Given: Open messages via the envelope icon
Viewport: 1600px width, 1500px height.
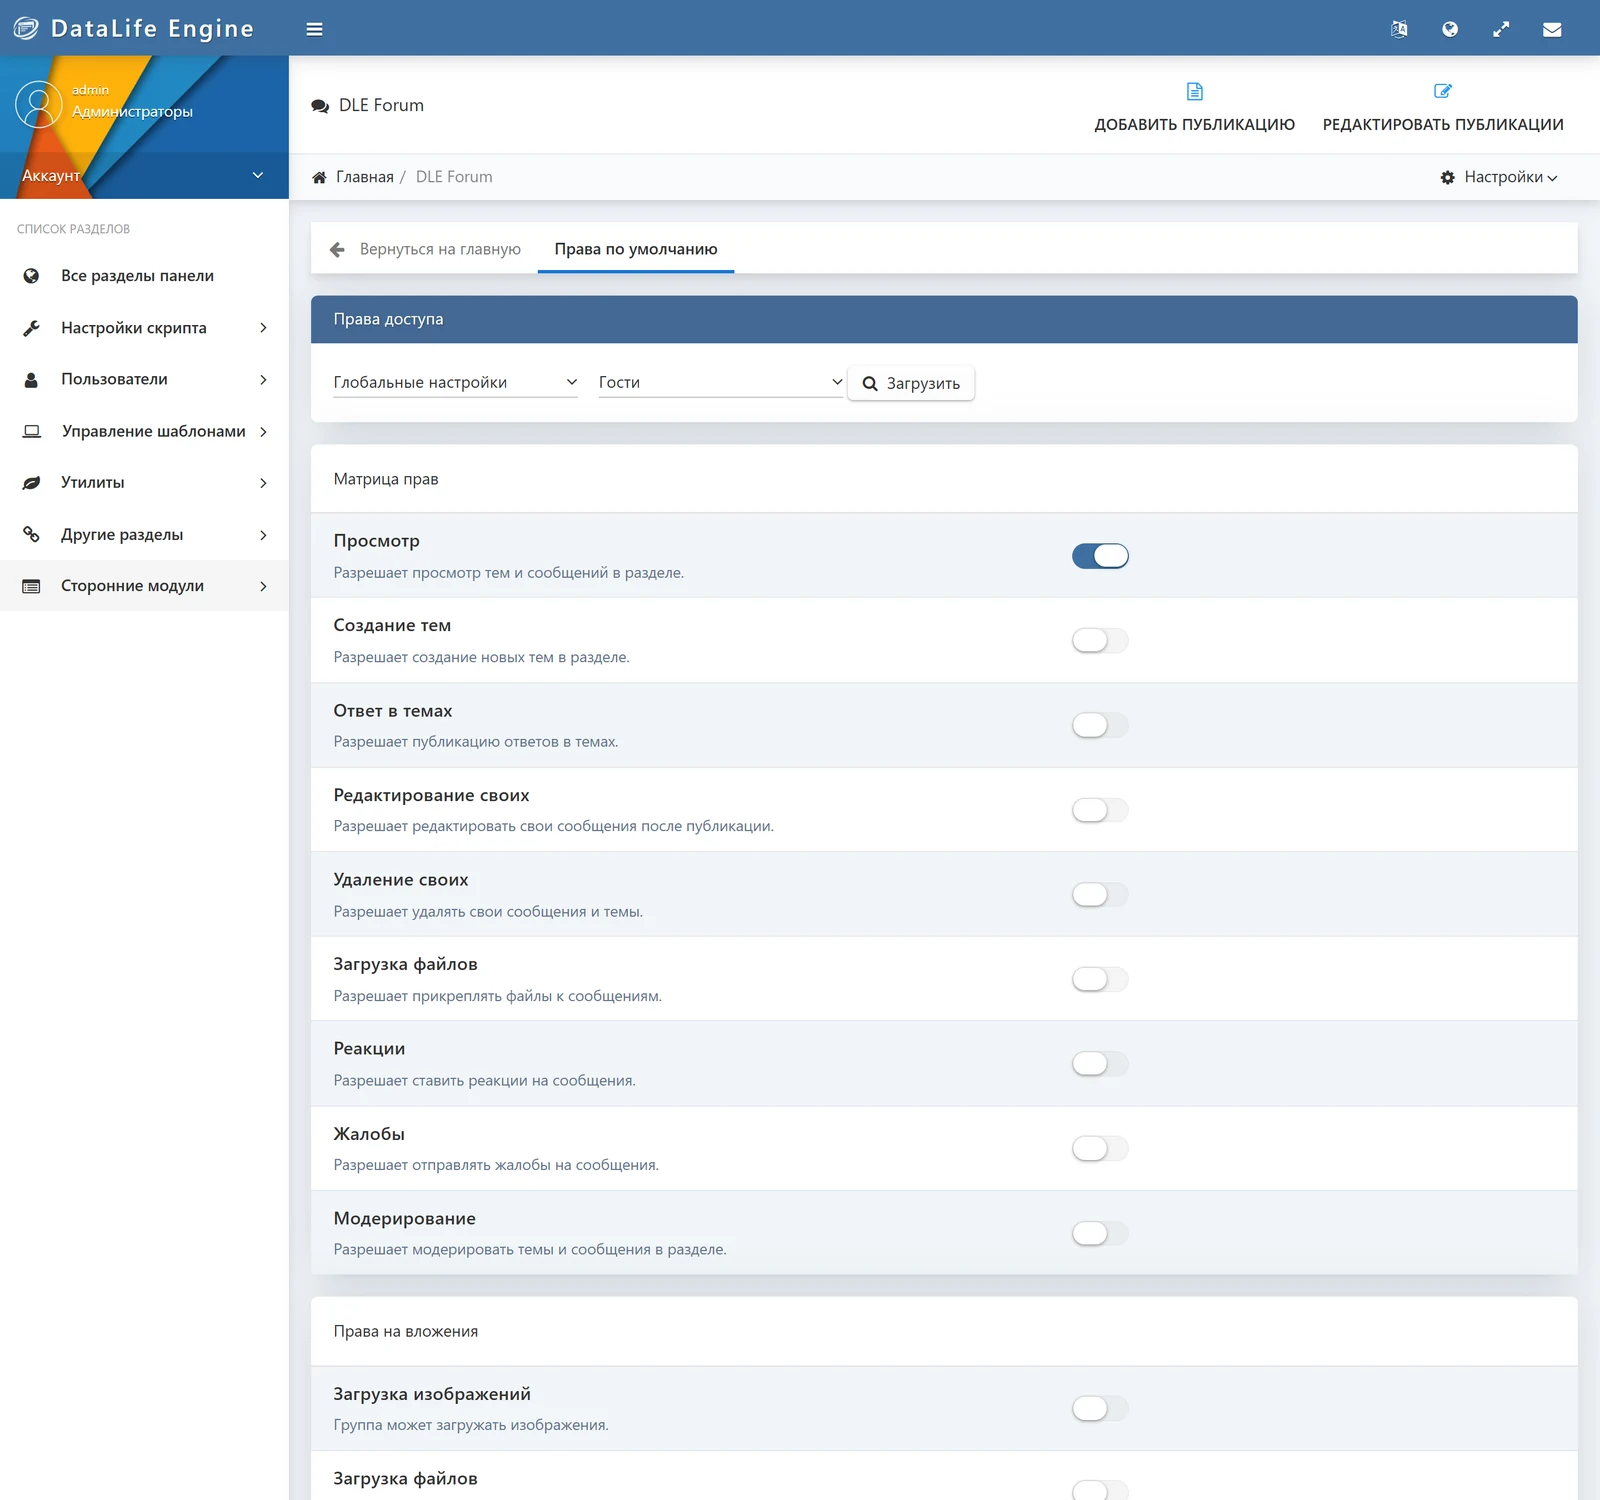Looking at the screenshot, I should tap(1552, 29).
